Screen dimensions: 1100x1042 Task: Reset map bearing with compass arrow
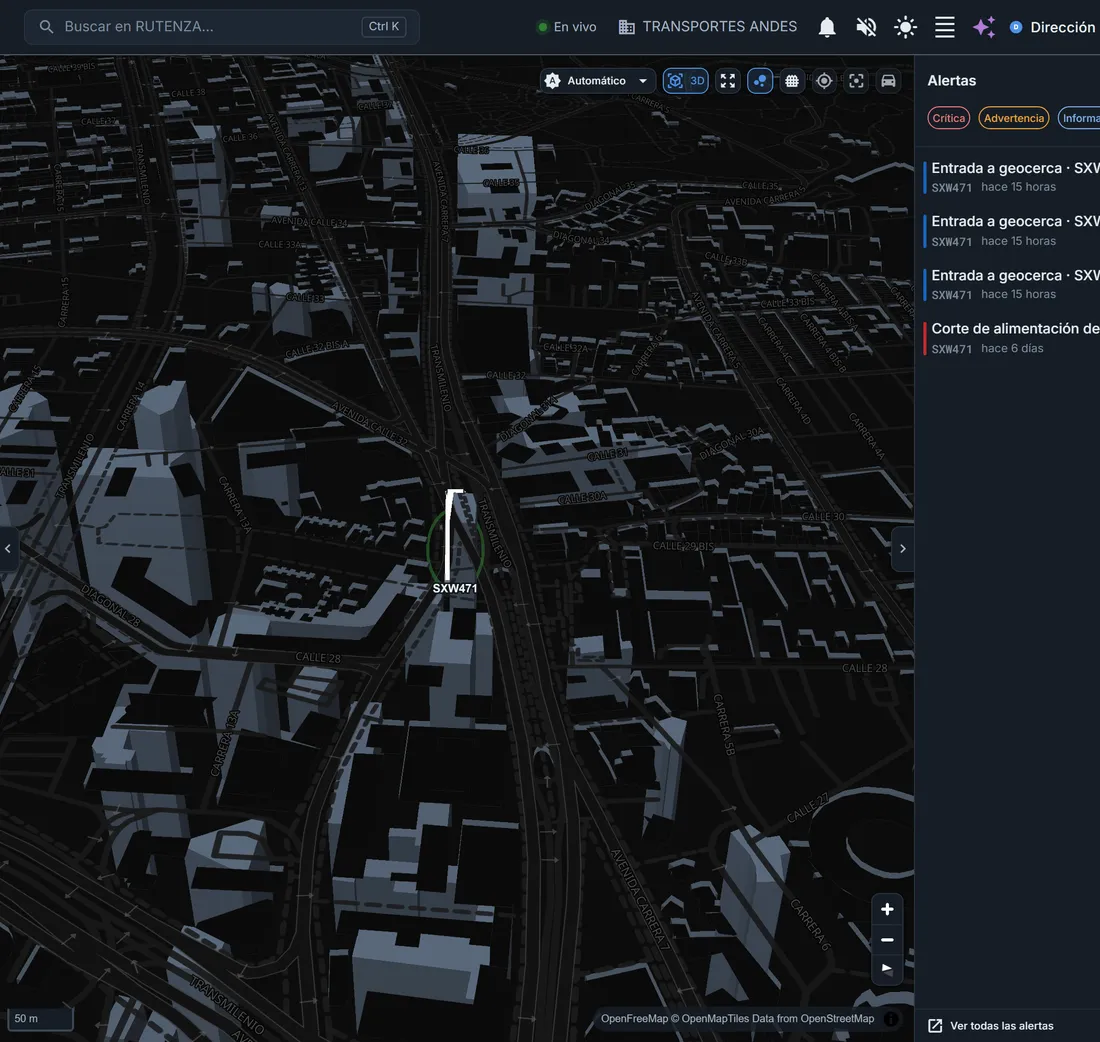click(887, 969)
